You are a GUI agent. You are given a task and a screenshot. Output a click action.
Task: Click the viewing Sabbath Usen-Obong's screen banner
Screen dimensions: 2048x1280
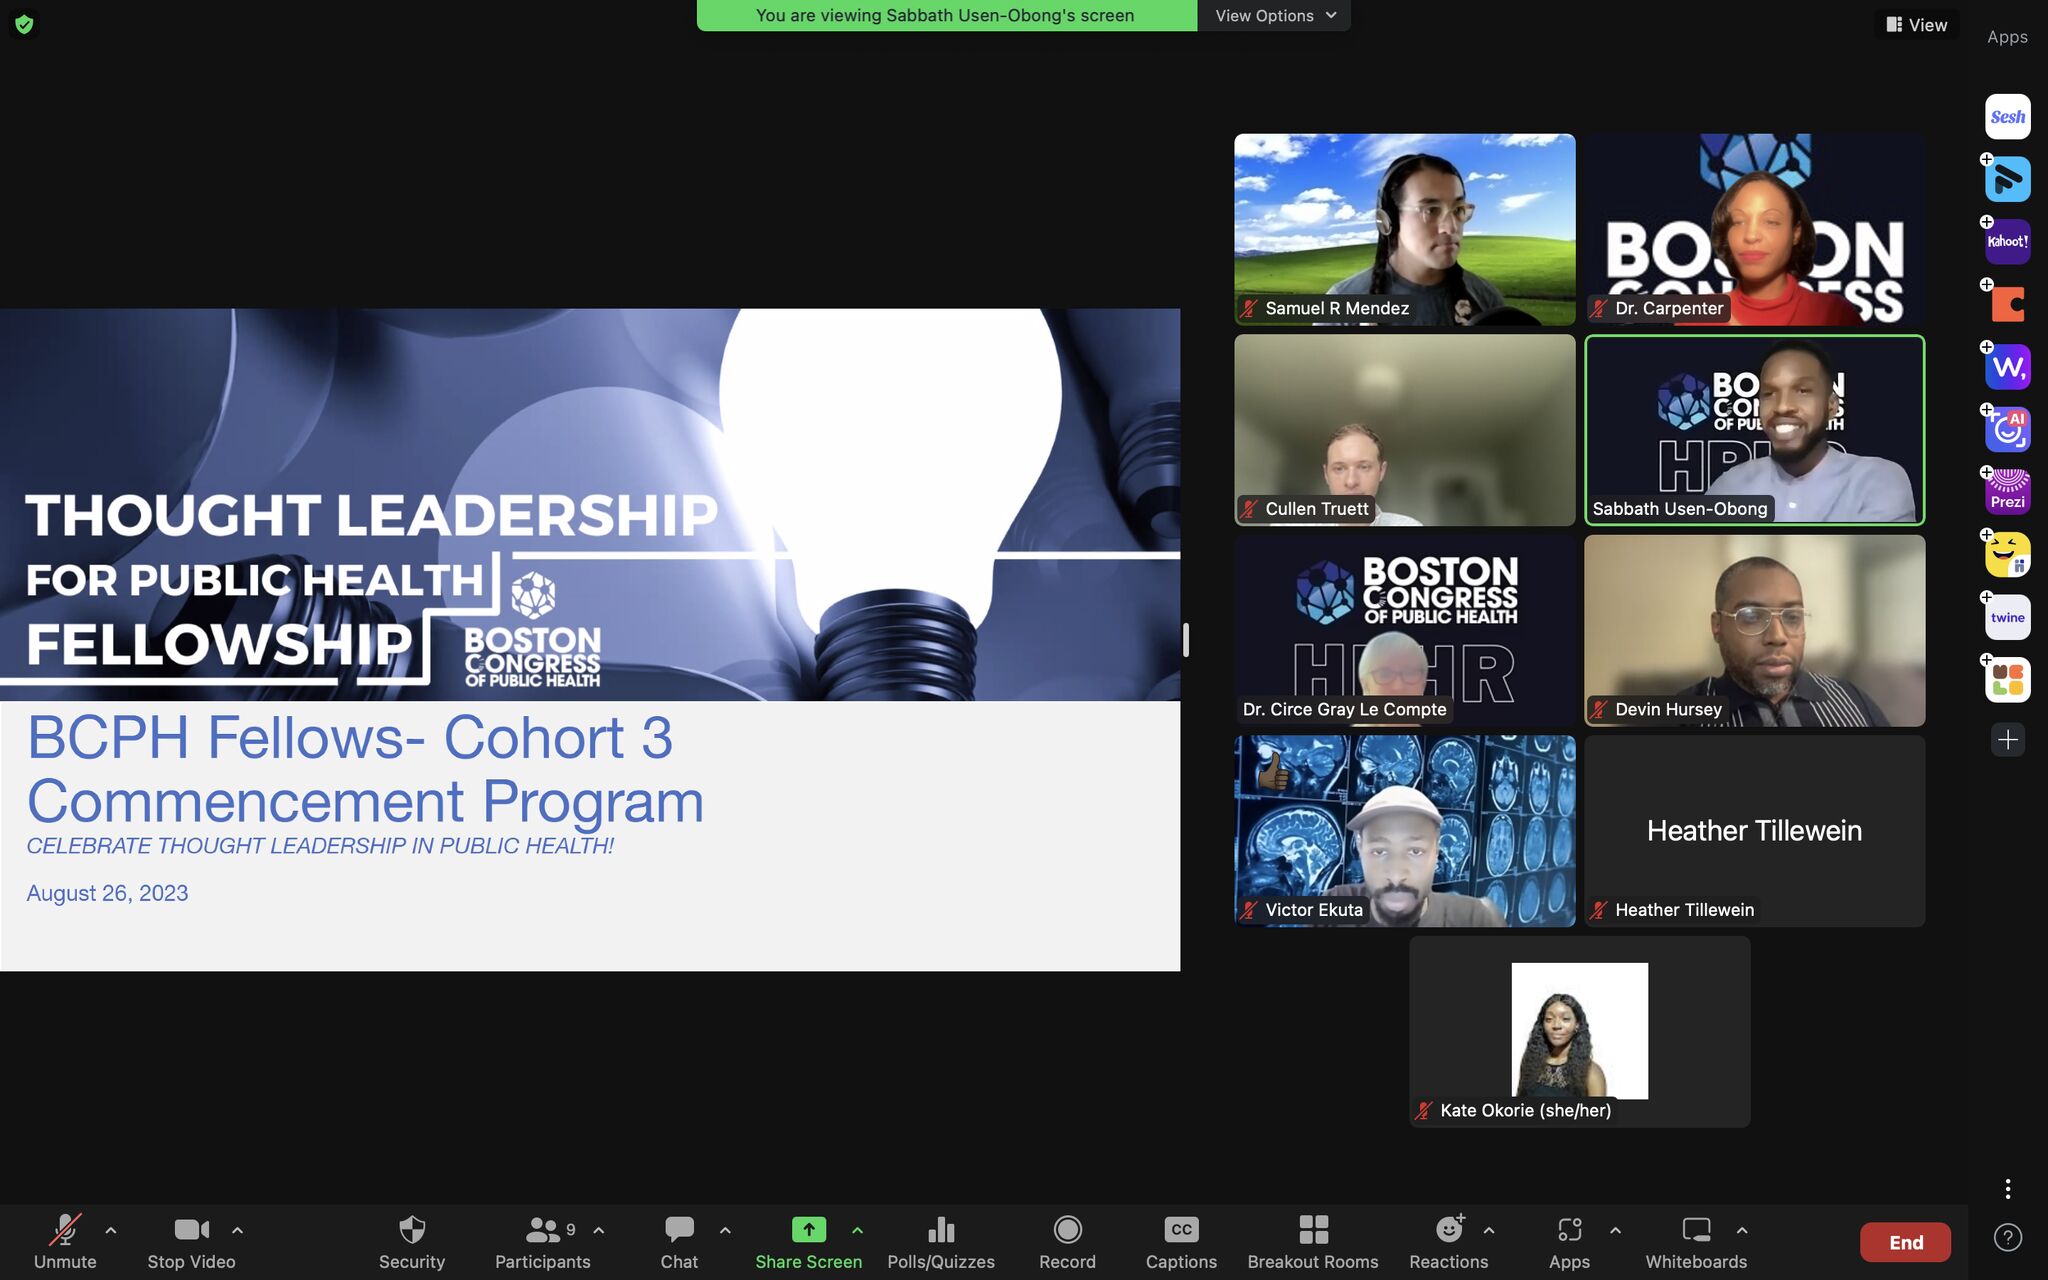[946, 15]
